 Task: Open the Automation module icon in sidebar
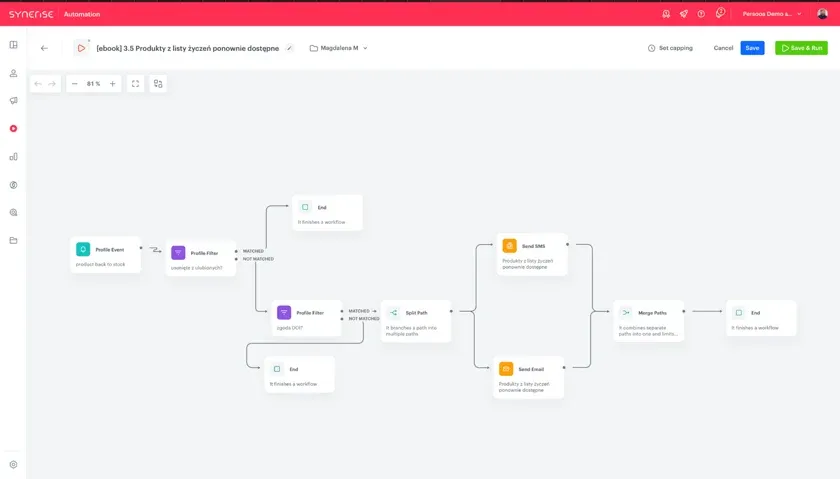click(x=13, y=129)
